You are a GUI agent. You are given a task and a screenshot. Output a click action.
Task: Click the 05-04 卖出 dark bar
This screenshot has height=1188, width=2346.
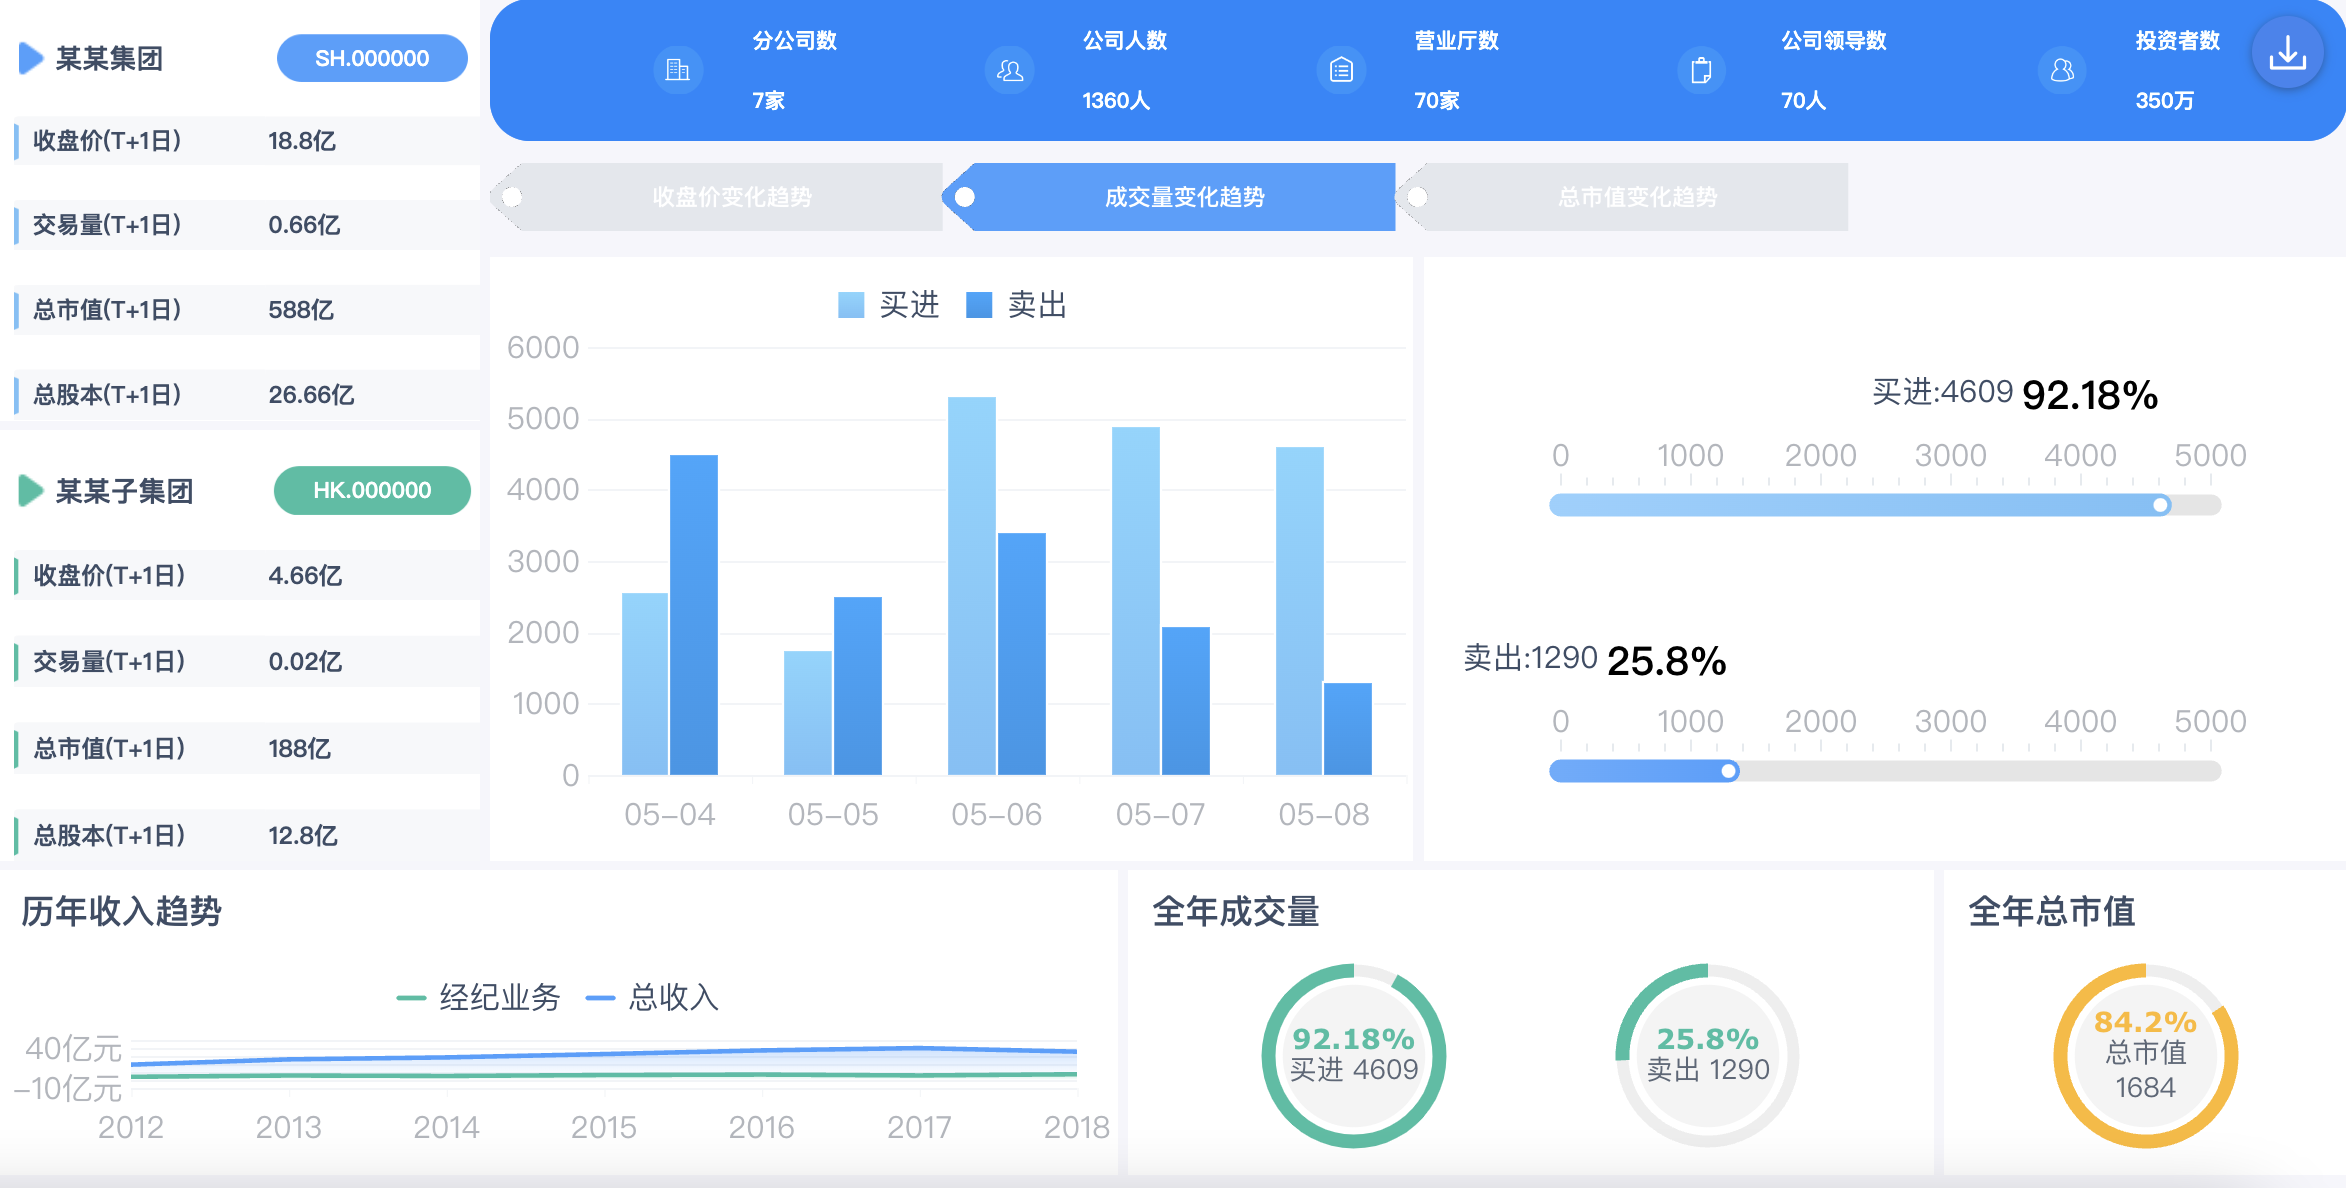pos(694,615)
